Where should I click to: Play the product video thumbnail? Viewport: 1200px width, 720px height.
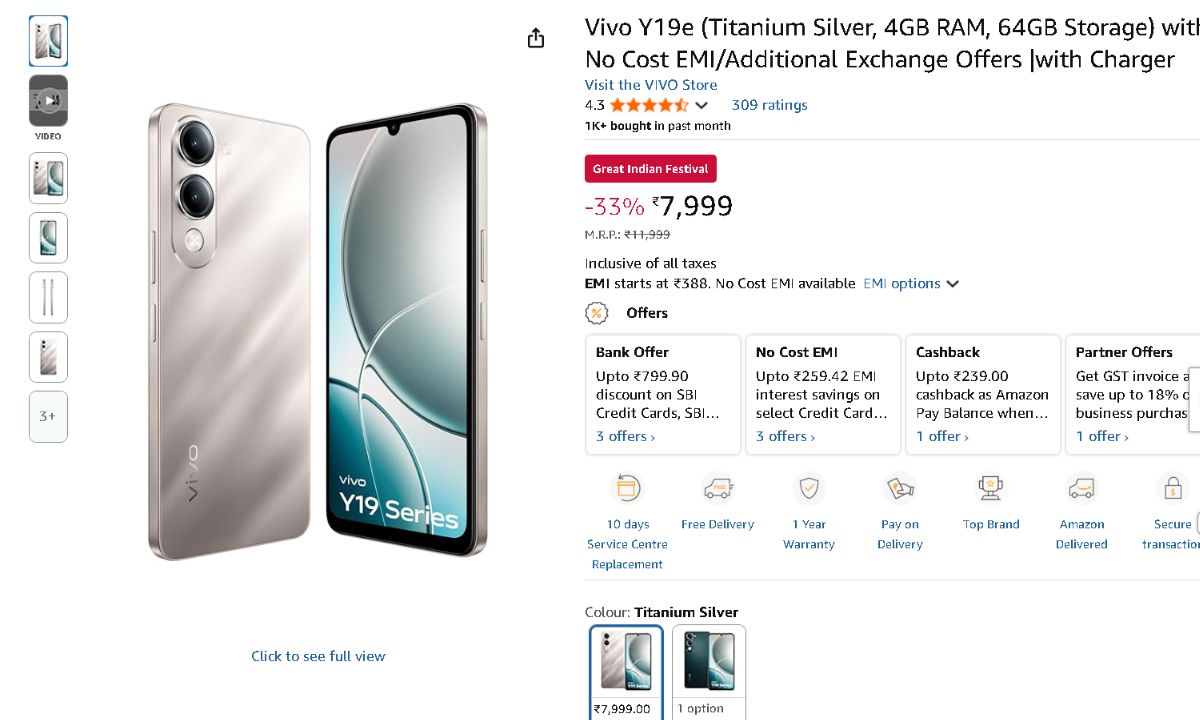click(48, 101)
